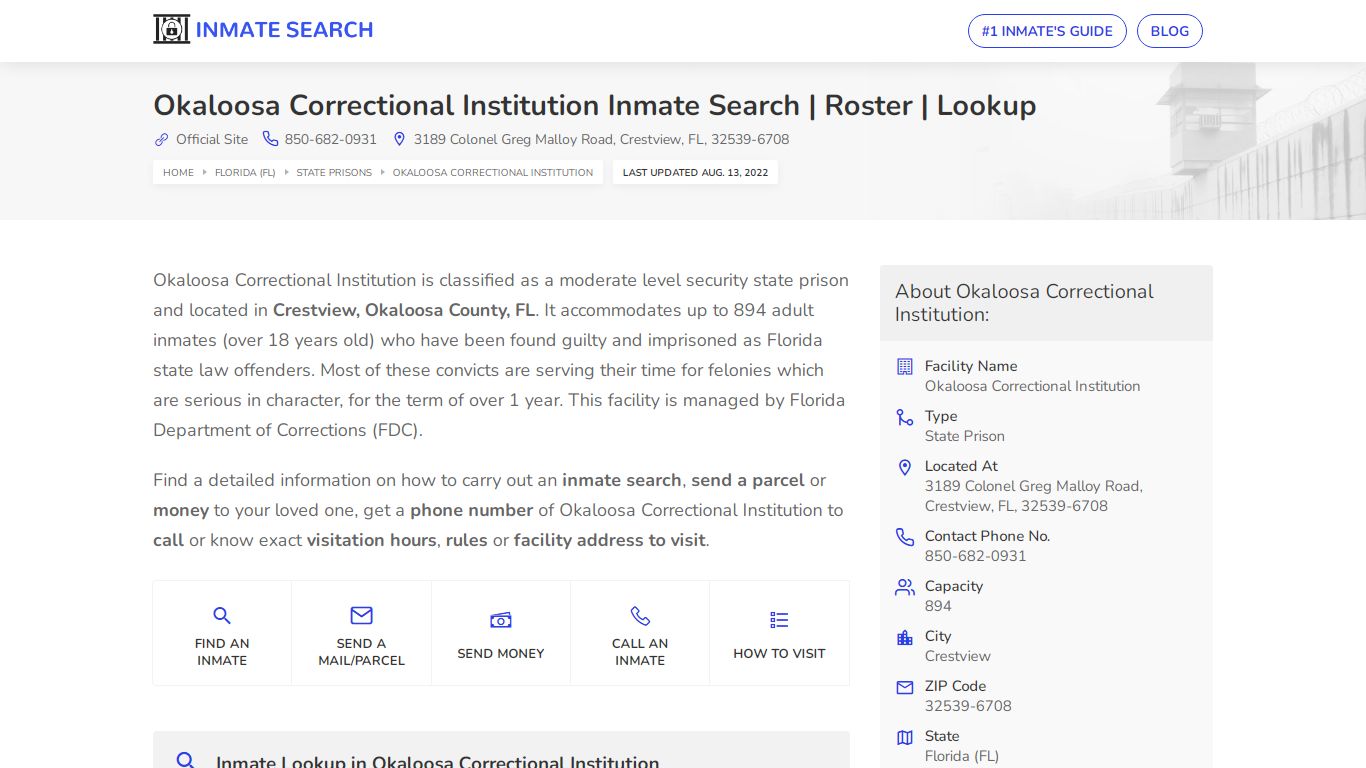Click the building icon next to Facility Name
The image size is (1366, 768).
905,367
